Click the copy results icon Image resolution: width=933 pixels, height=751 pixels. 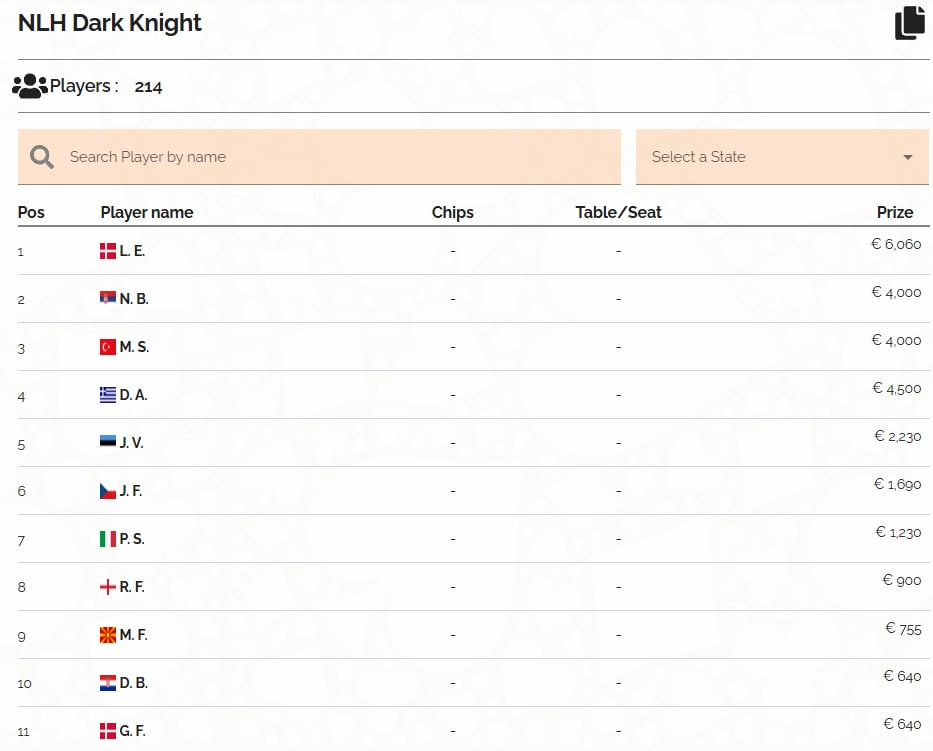coord(909,23)
